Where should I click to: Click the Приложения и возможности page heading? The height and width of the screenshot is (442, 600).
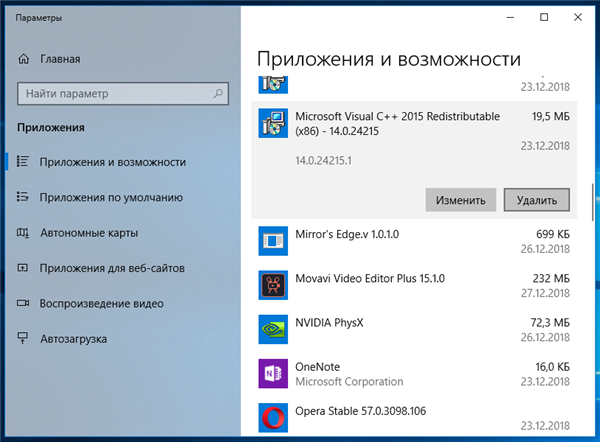(x=389, y=60)
